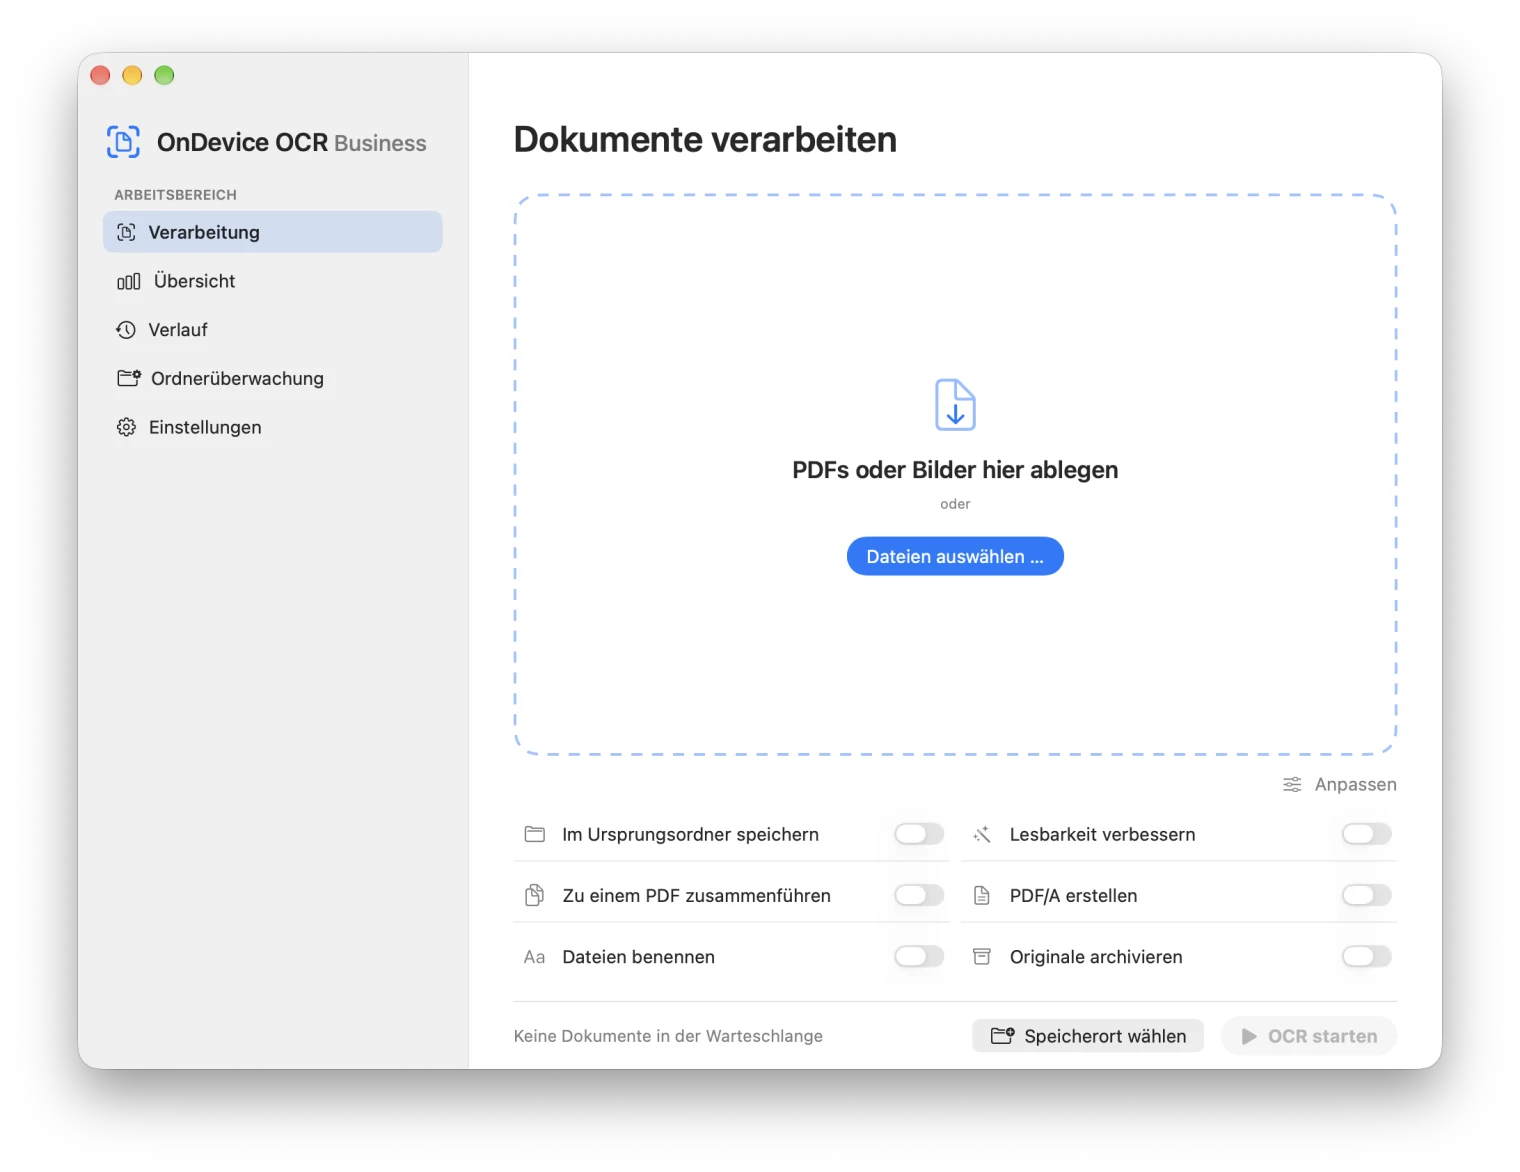
Task: Click the green zoom window button
Action: tap(164, 75)
